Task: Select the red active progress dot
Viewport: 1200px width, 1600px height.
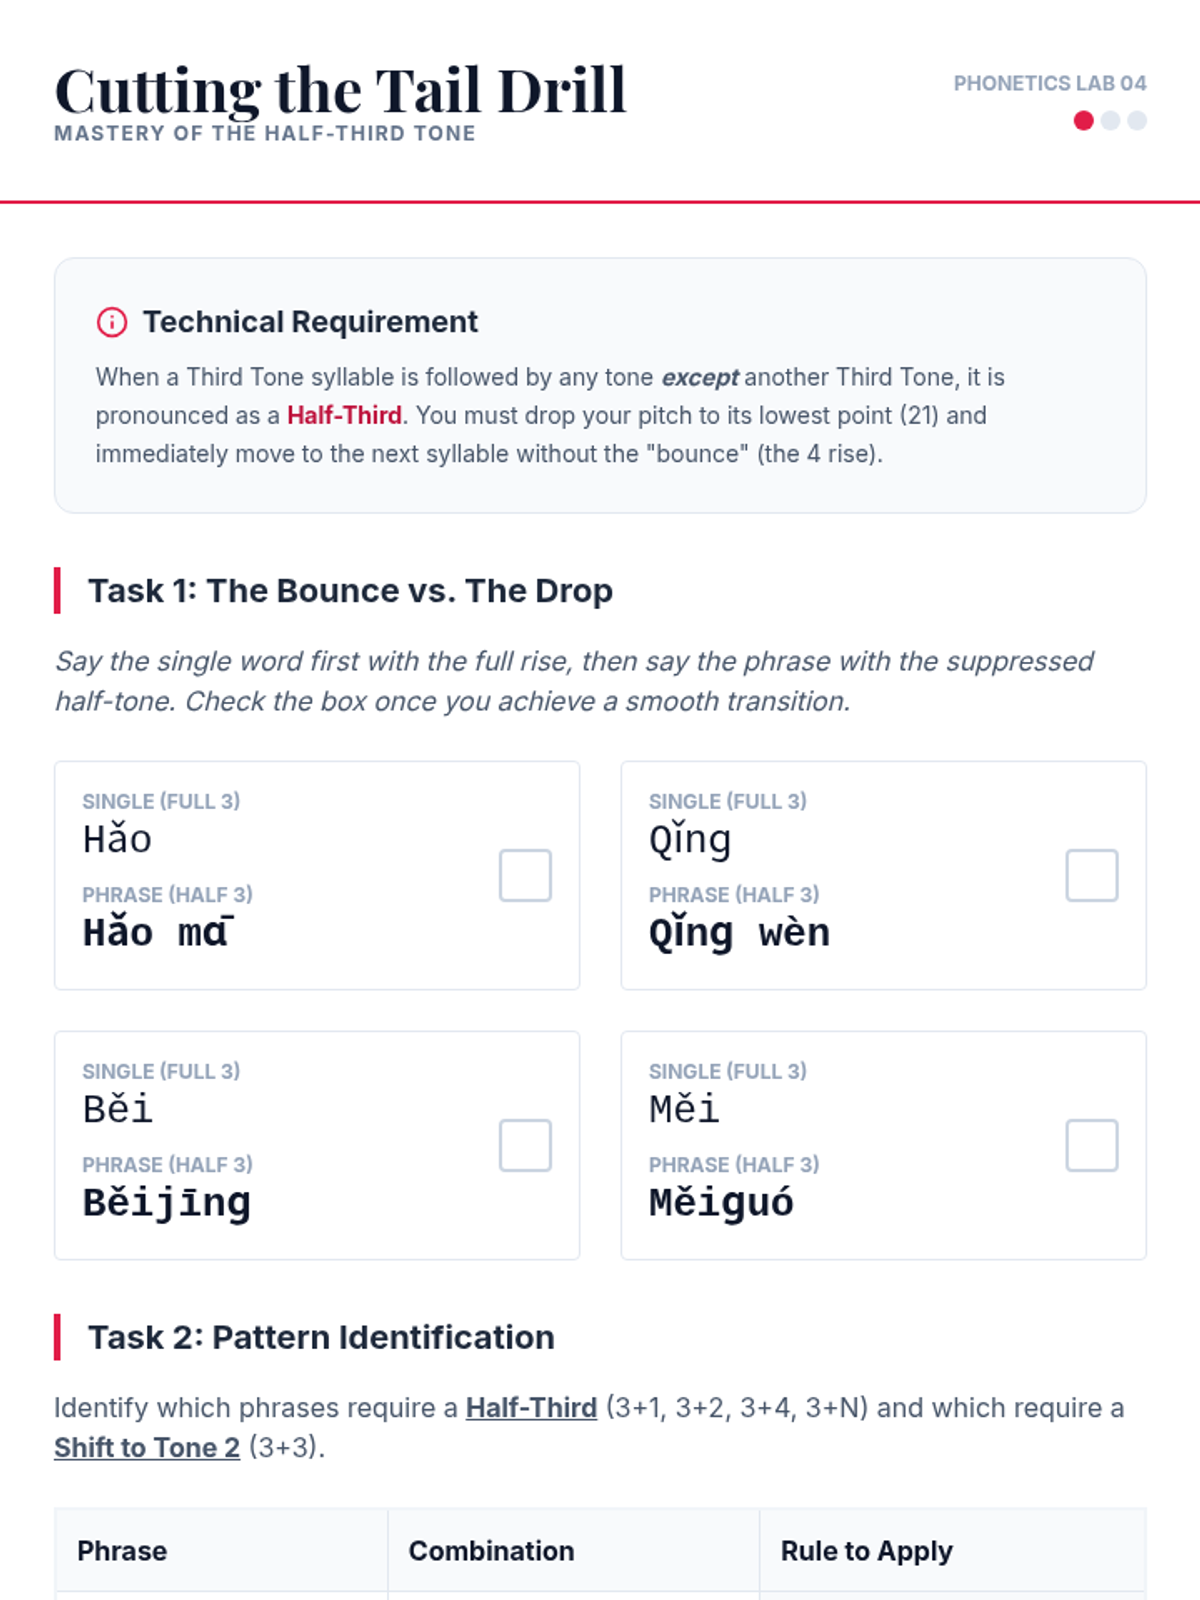Action: click(1083, 121)
